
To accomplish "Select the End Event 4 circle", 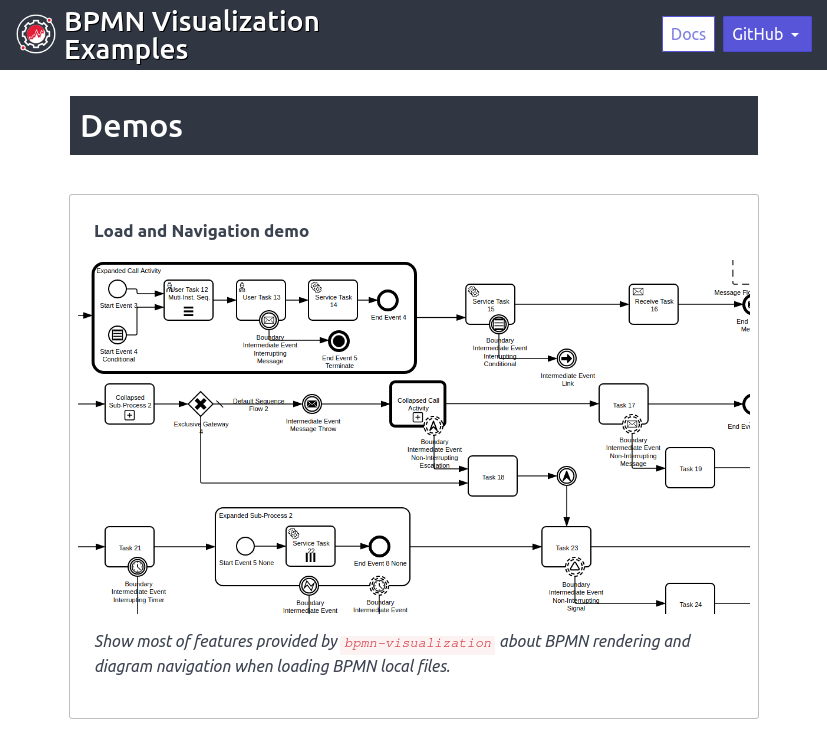I will click(388, 300).
